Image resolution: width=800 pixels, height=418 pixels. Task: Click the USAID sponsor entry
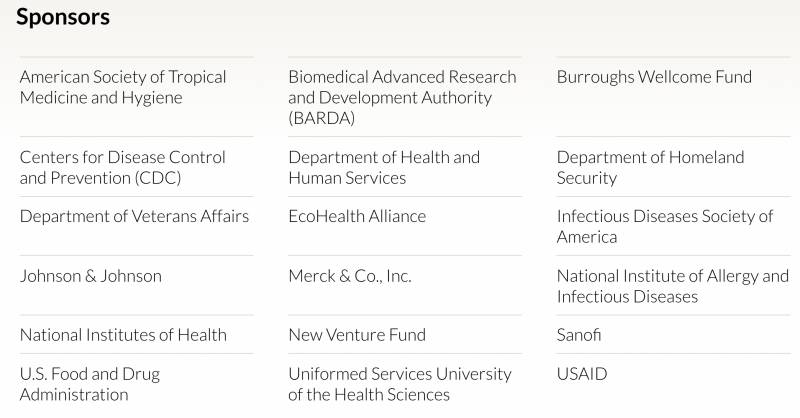point(582,374)
